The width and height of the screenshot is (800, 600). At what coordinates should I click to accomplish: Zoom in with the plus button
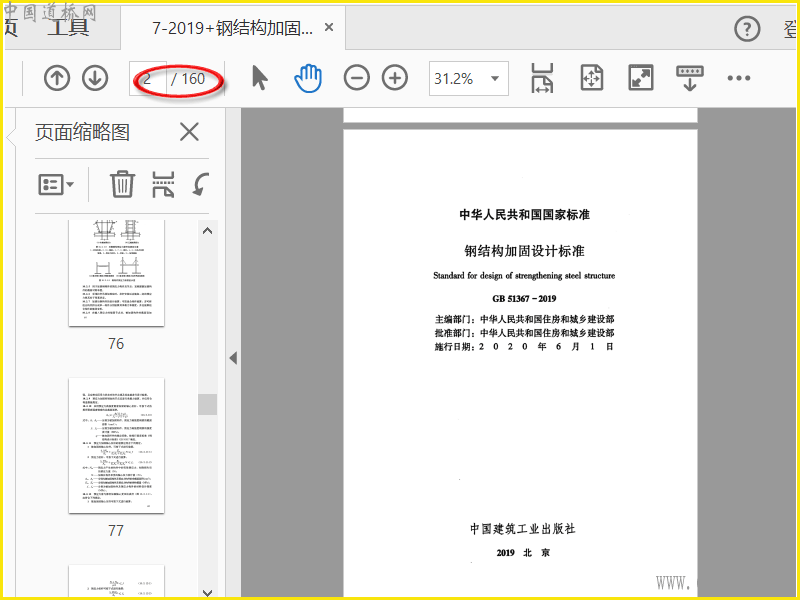coord(395,79)
